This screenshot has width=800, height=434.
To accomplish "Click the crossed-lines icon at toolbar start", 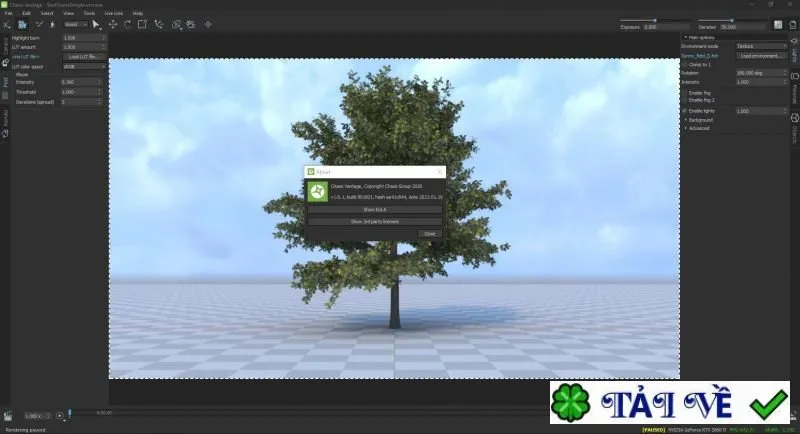I will [x=7, y=24].
